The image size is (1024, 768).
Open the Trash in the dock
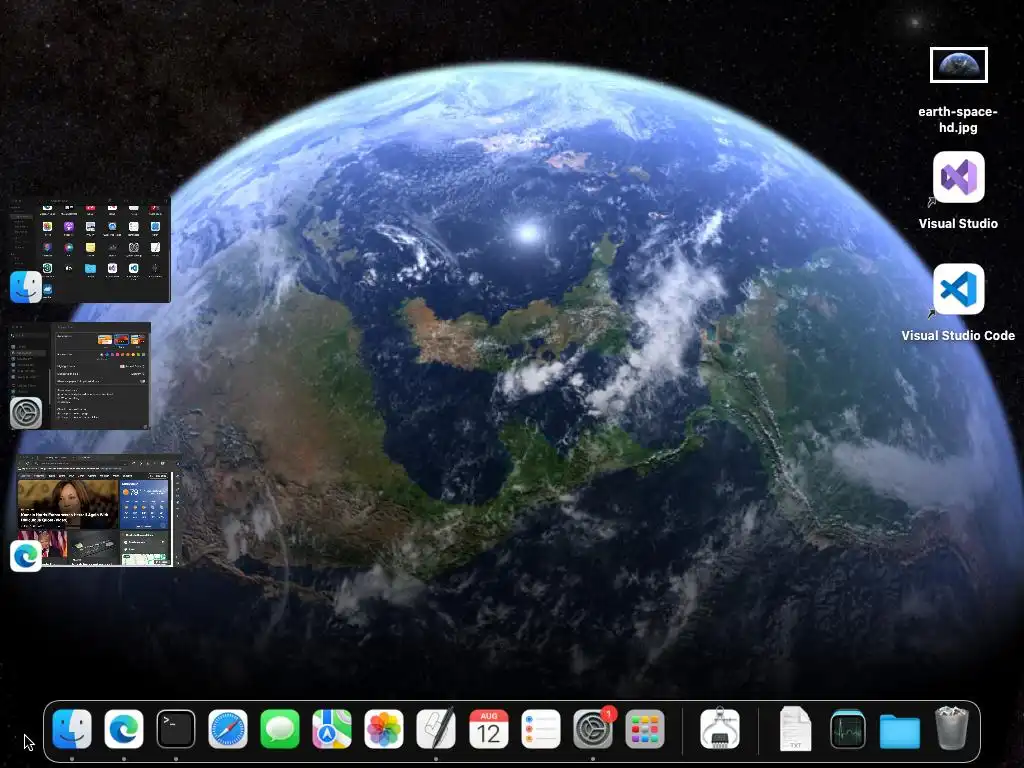(x=952, y=728)
